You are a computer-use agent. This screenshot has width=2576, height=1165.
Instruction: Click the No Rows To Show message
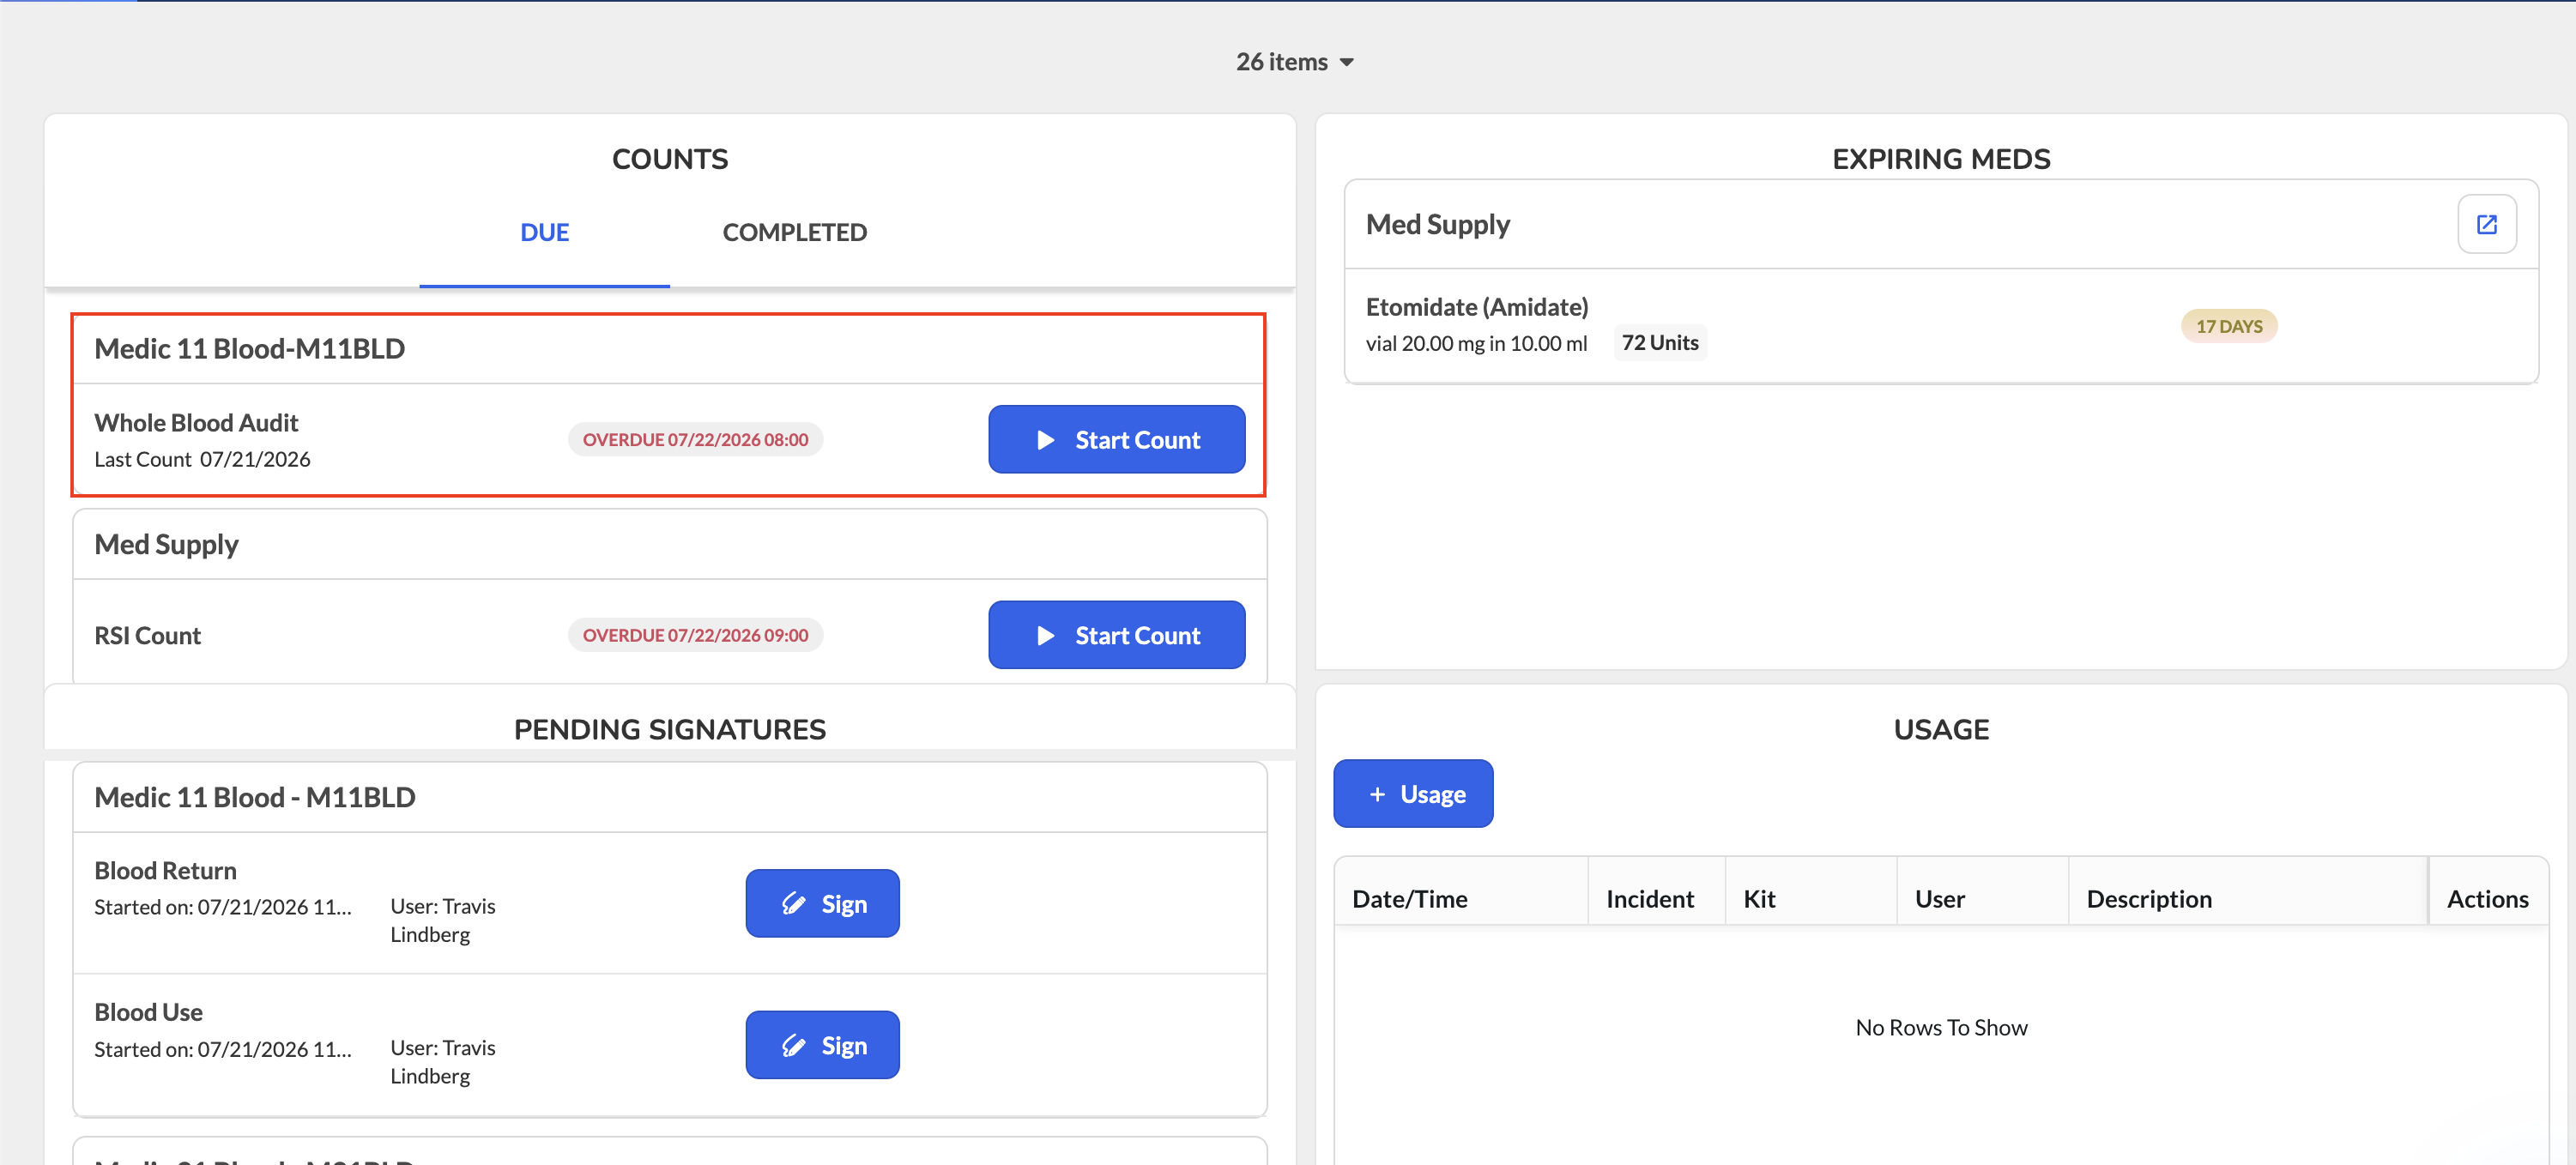coord(1941,1027)
